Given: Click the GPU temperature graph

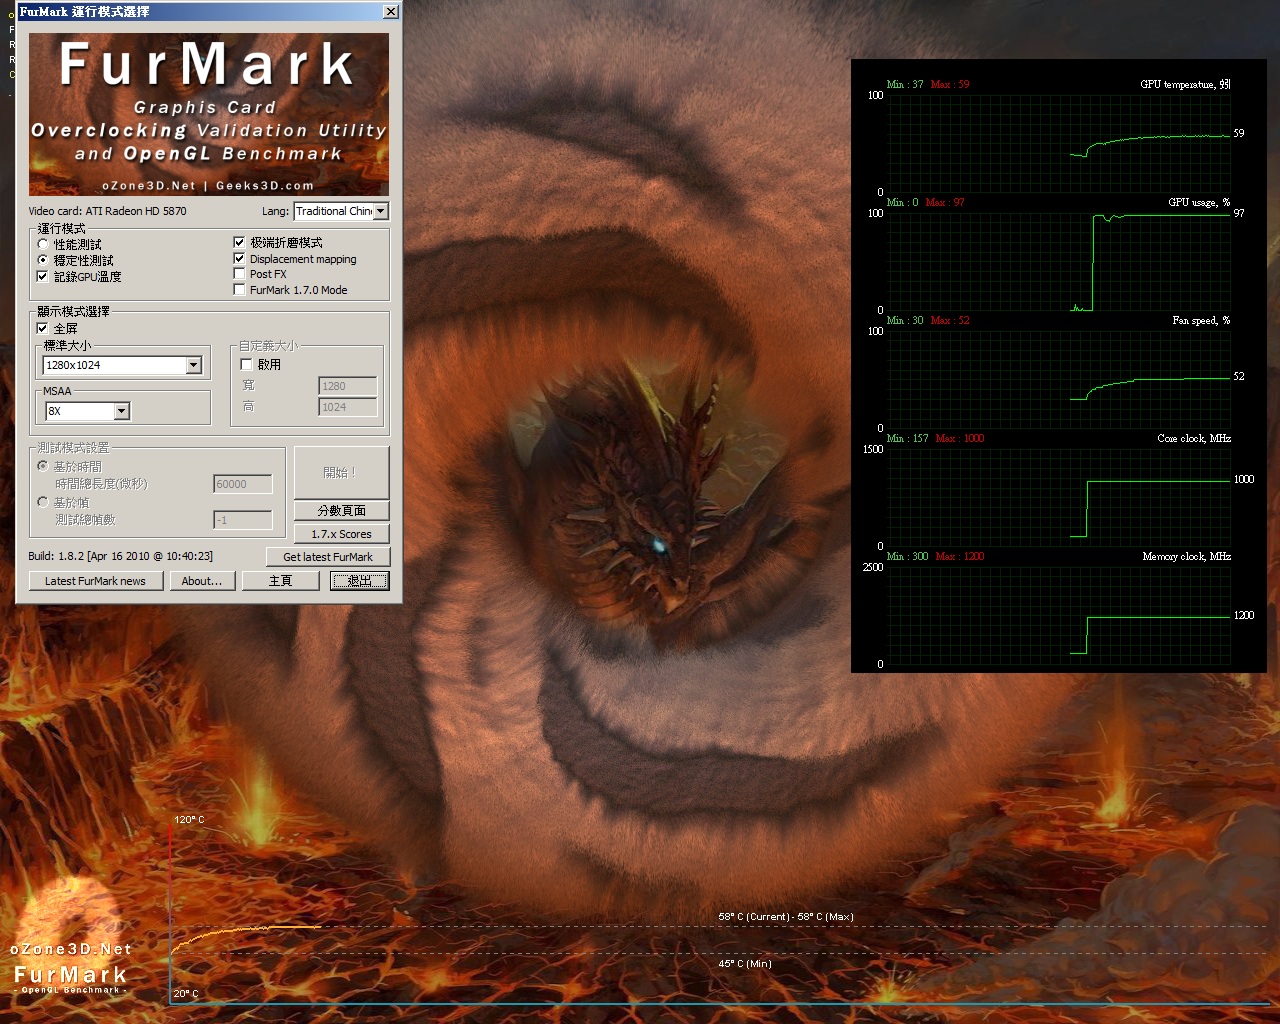Looking at the screenshot, I should [x=1059, y=144].
